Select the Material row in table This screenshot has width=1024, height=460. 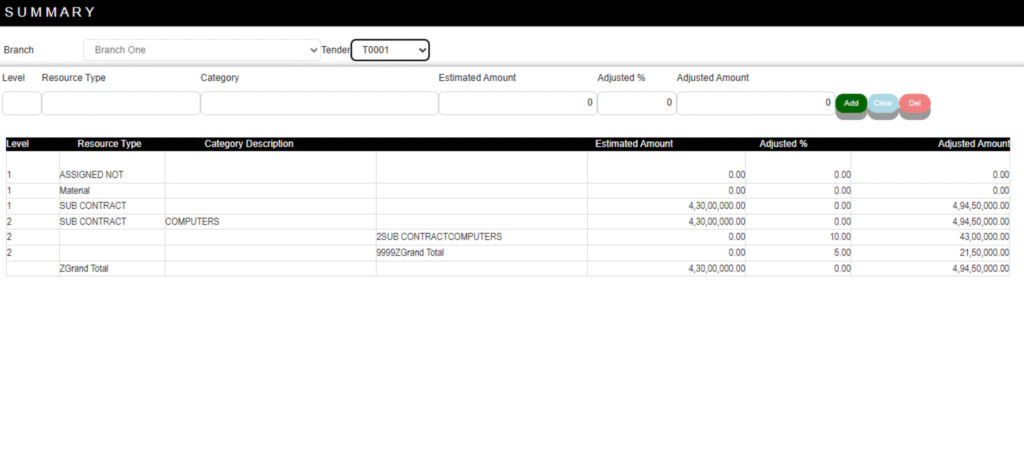tap(75, 190)
